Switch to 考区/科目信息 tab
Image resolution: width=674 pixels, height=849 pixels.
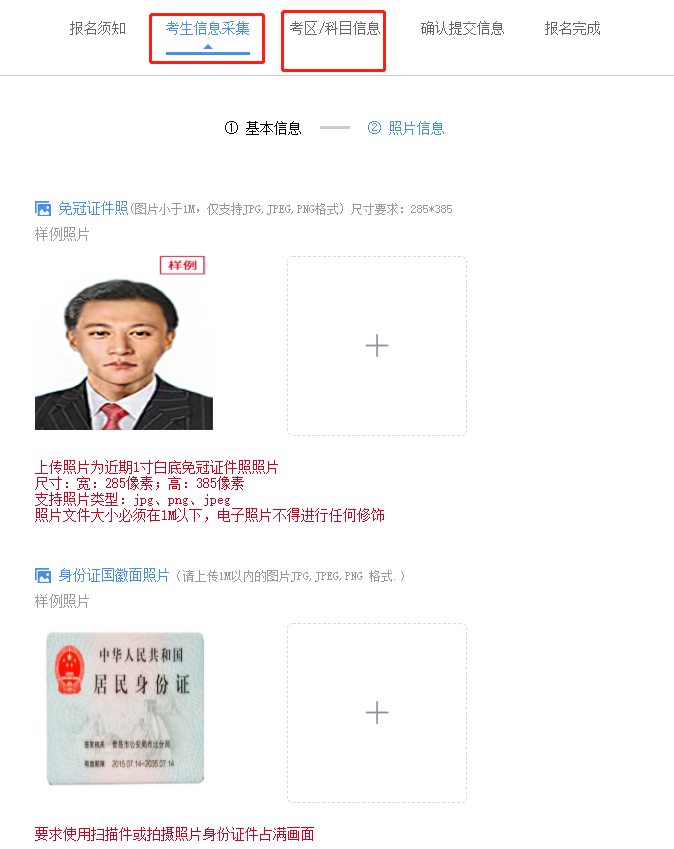tap(335, 28)
